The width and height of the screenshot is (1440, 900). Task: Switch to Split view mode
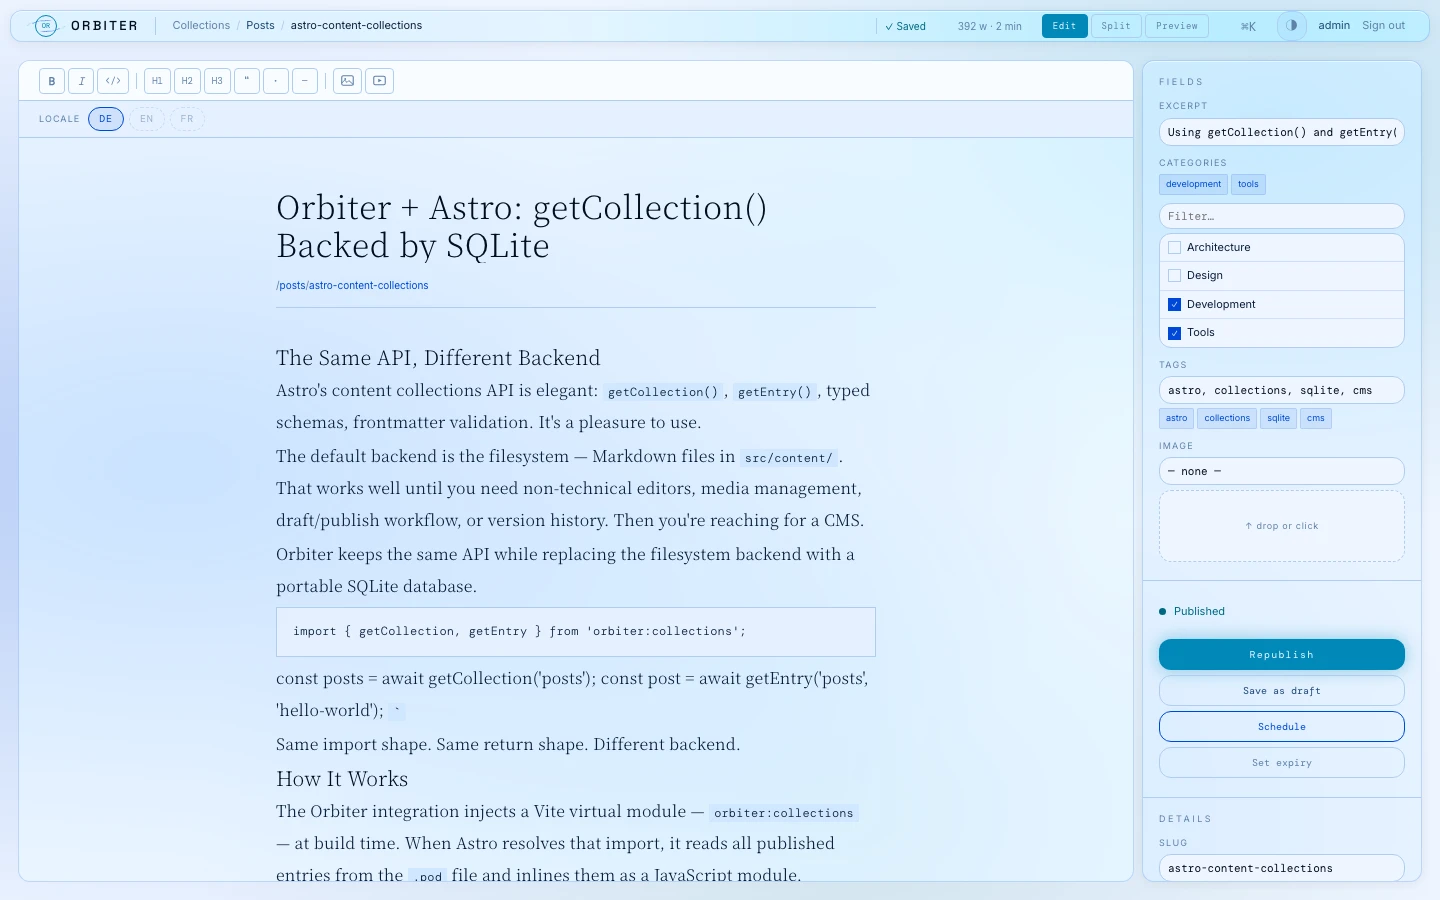[x=1116, y=26]
